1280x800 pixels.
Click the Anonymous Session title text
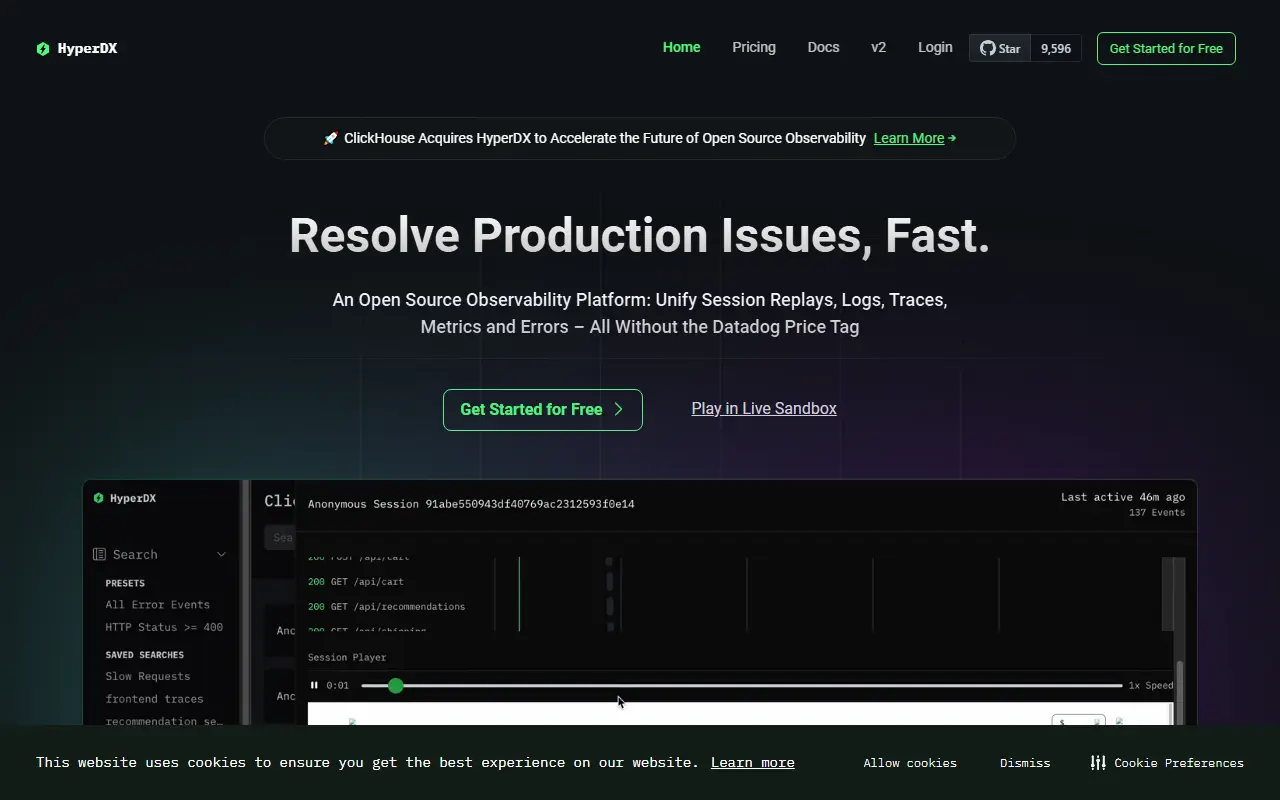click(x=471, y=504)
